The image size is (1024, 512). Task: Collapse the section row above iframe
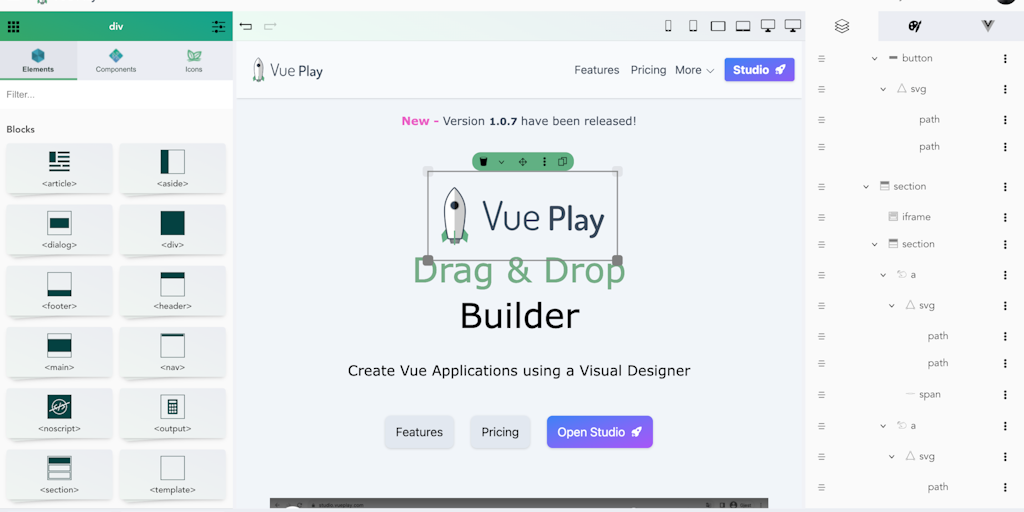(x=866, y=187)
